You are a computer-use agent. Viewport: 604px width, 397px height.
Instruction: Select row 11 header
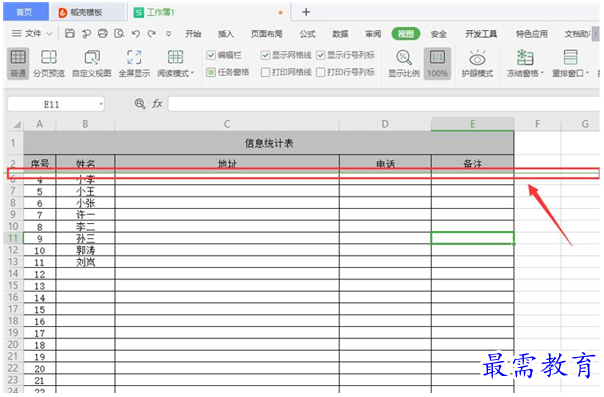13,238
